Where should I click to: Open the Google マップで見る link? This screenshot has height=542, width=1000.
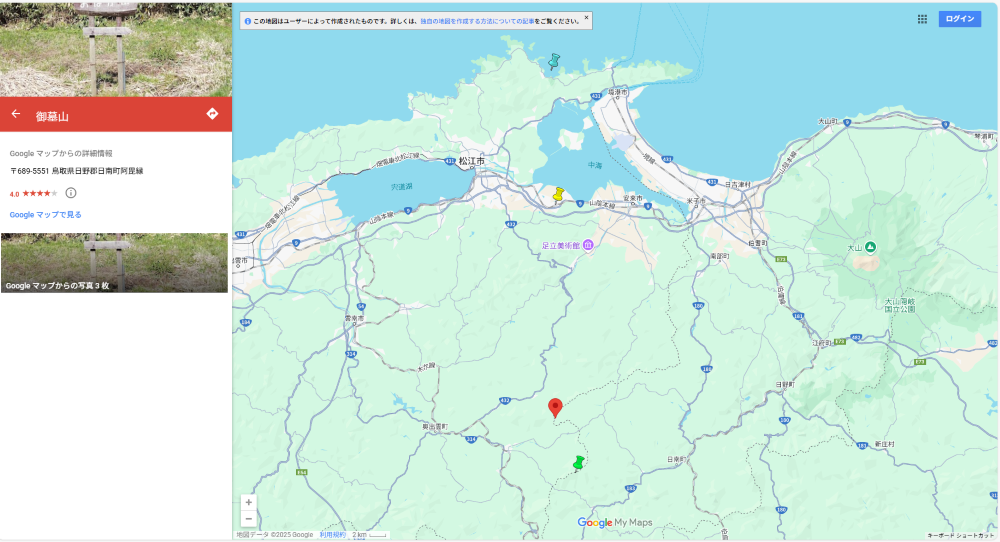[x=45, y=215]
